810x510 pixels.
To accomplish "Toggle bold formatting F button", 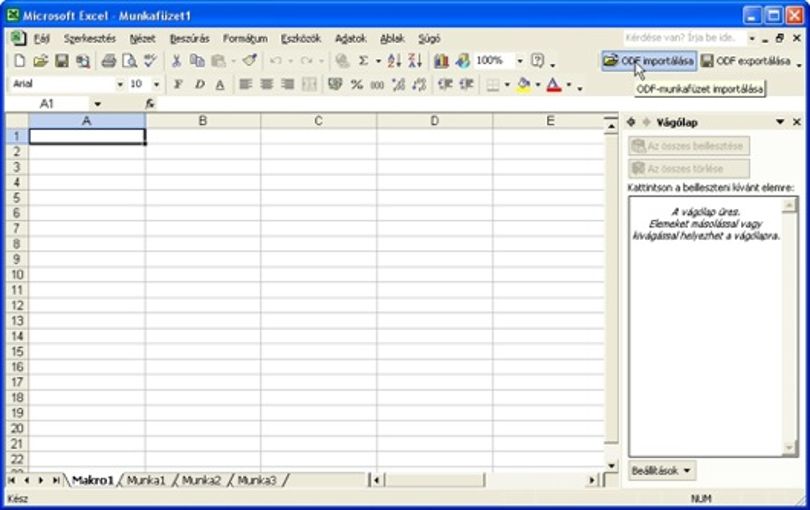I will click(x=178, y=84).
